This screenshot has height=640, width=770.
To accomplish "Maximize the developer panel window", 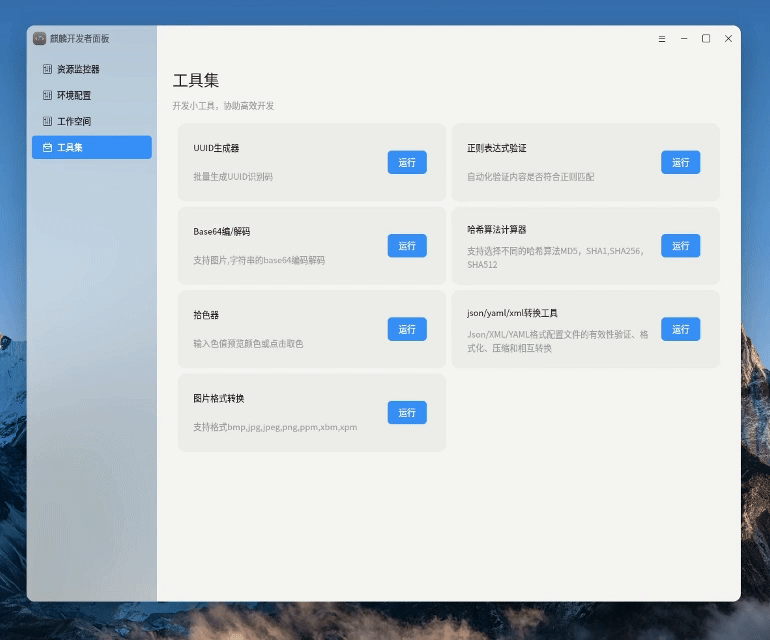I will [x=706, y=39].
